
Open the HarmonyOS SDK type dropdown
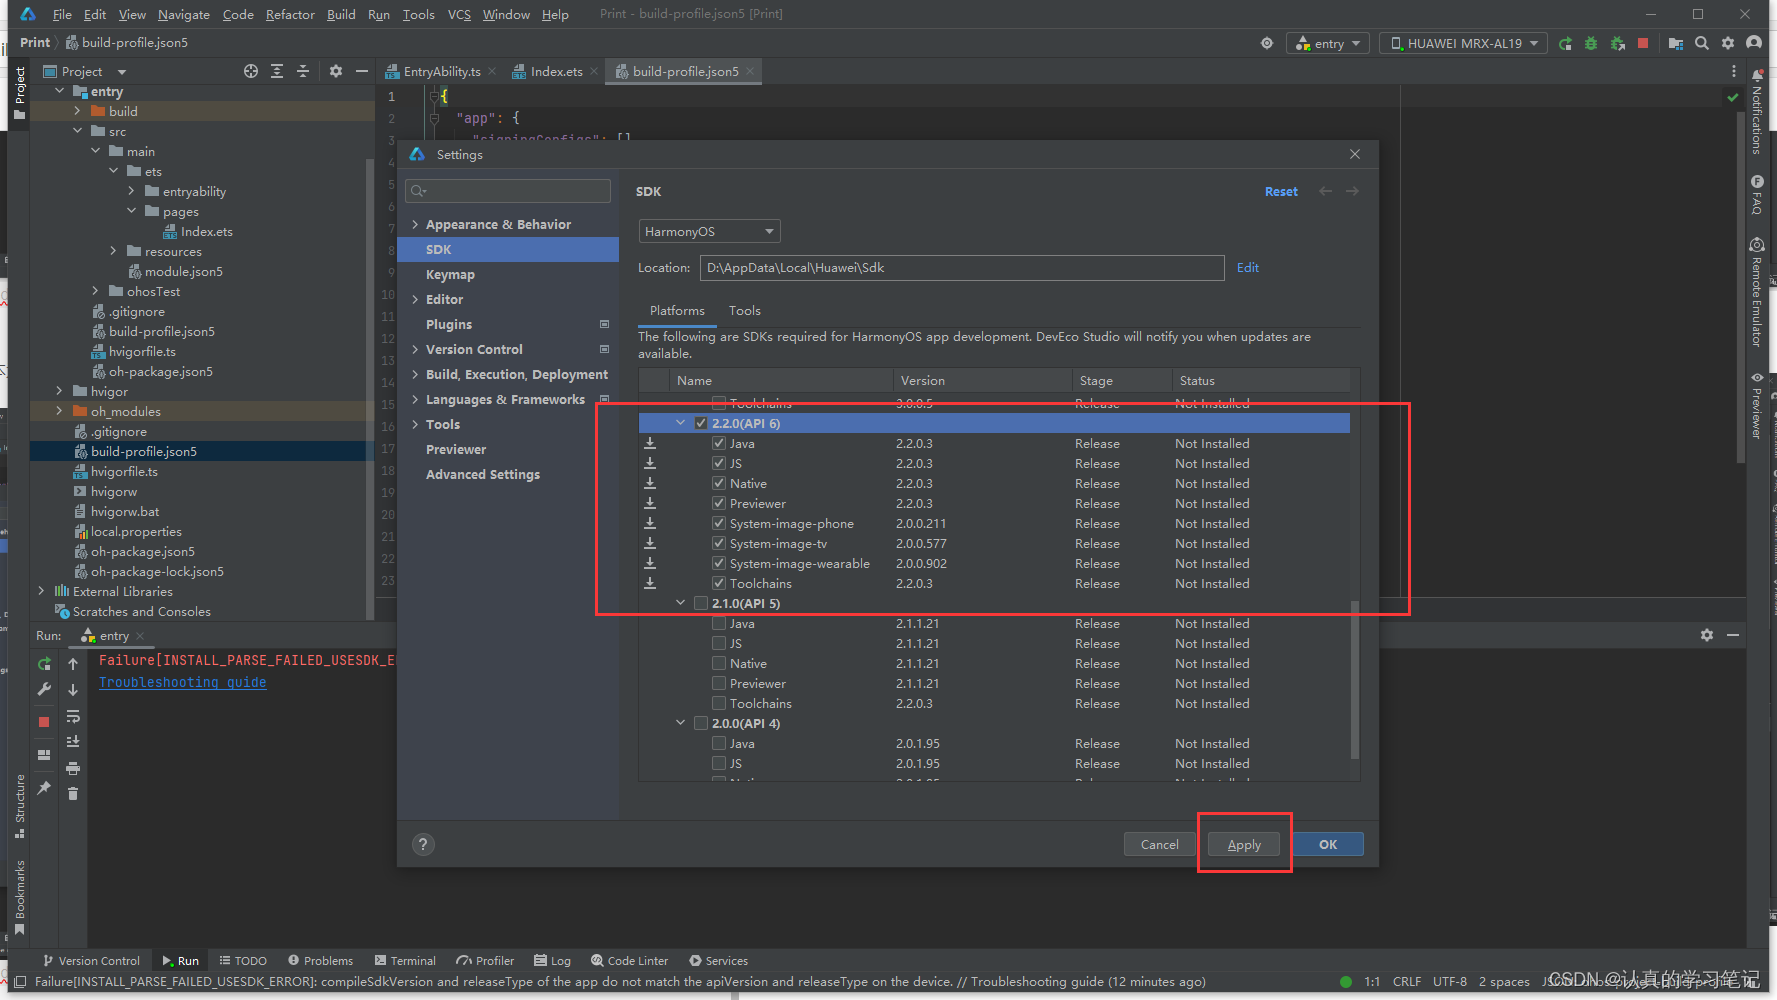click(x=709, y=231)
